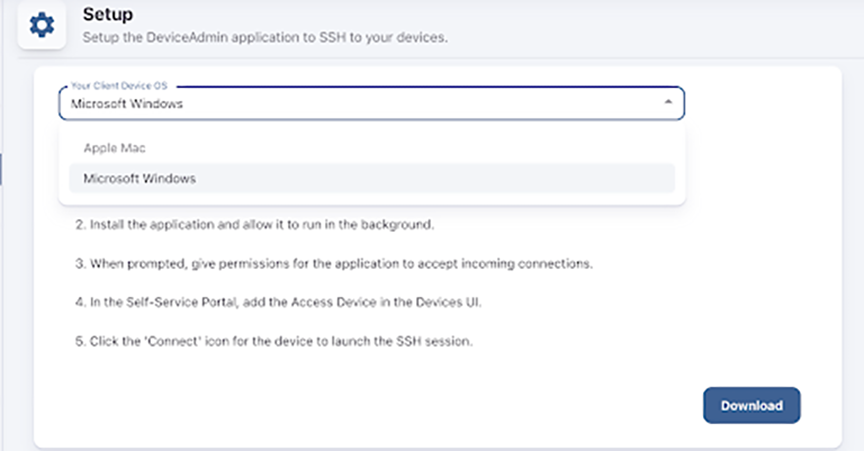Click the Setup gear icon

tap(43, 25)
